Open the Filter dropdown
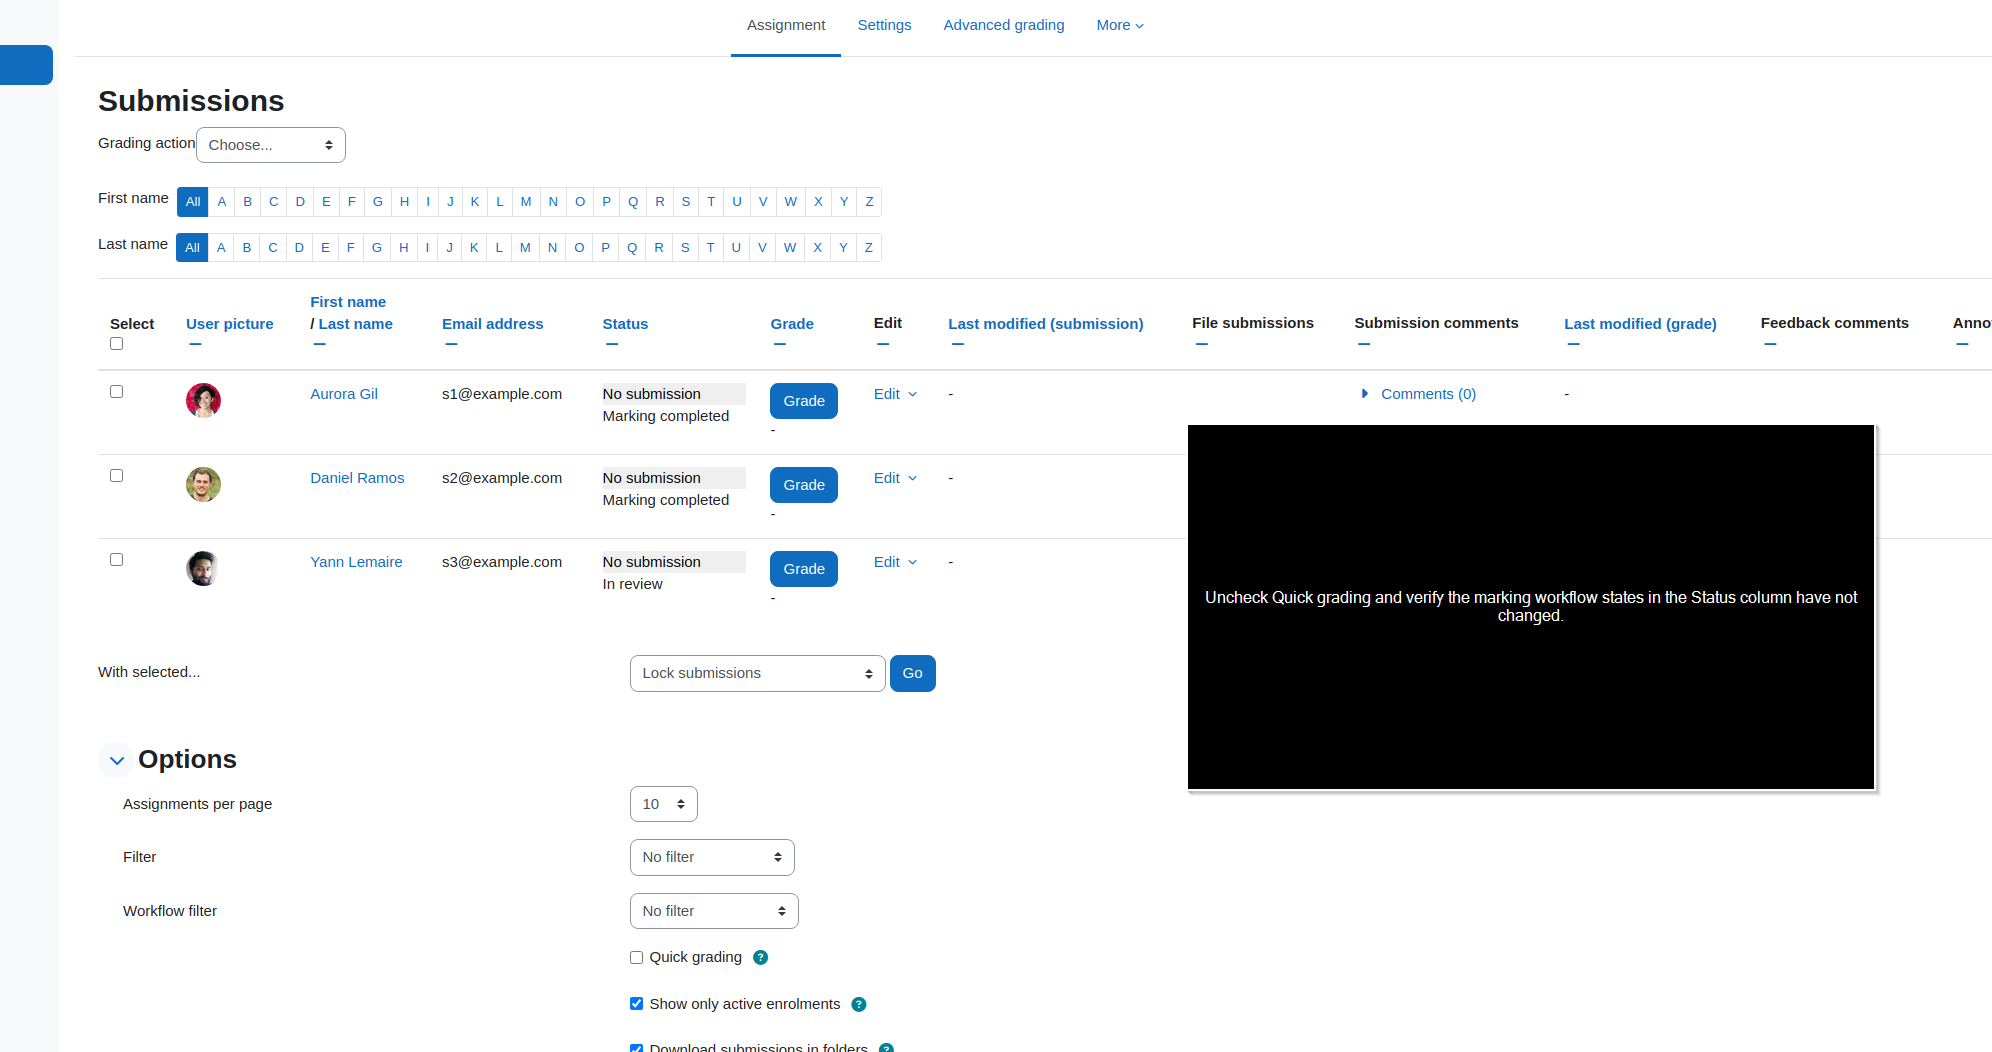Image resolution: width=1992 pixels, height=1052 pixels. (x=712, y=857)
